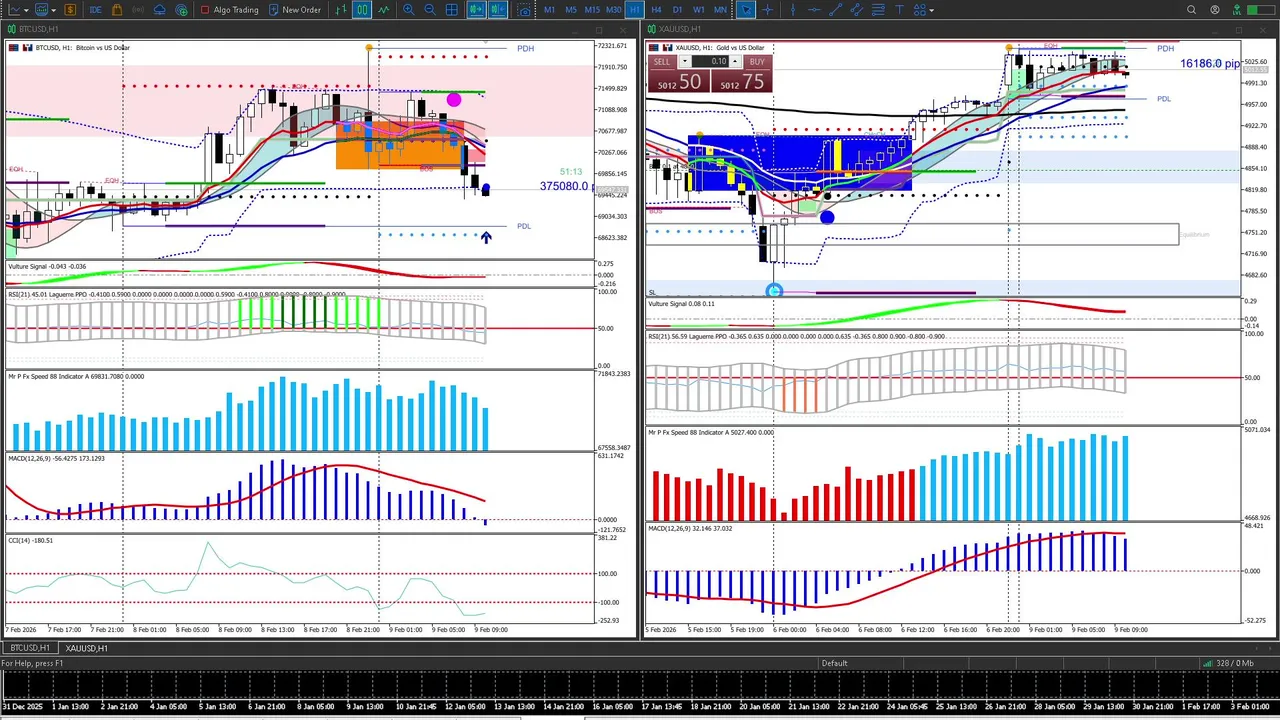Screen dimensions: 1280x720
Task: Select the blue circle marker on XAUUSD chart
Action: pyautogui.click(x=827, y=217)
